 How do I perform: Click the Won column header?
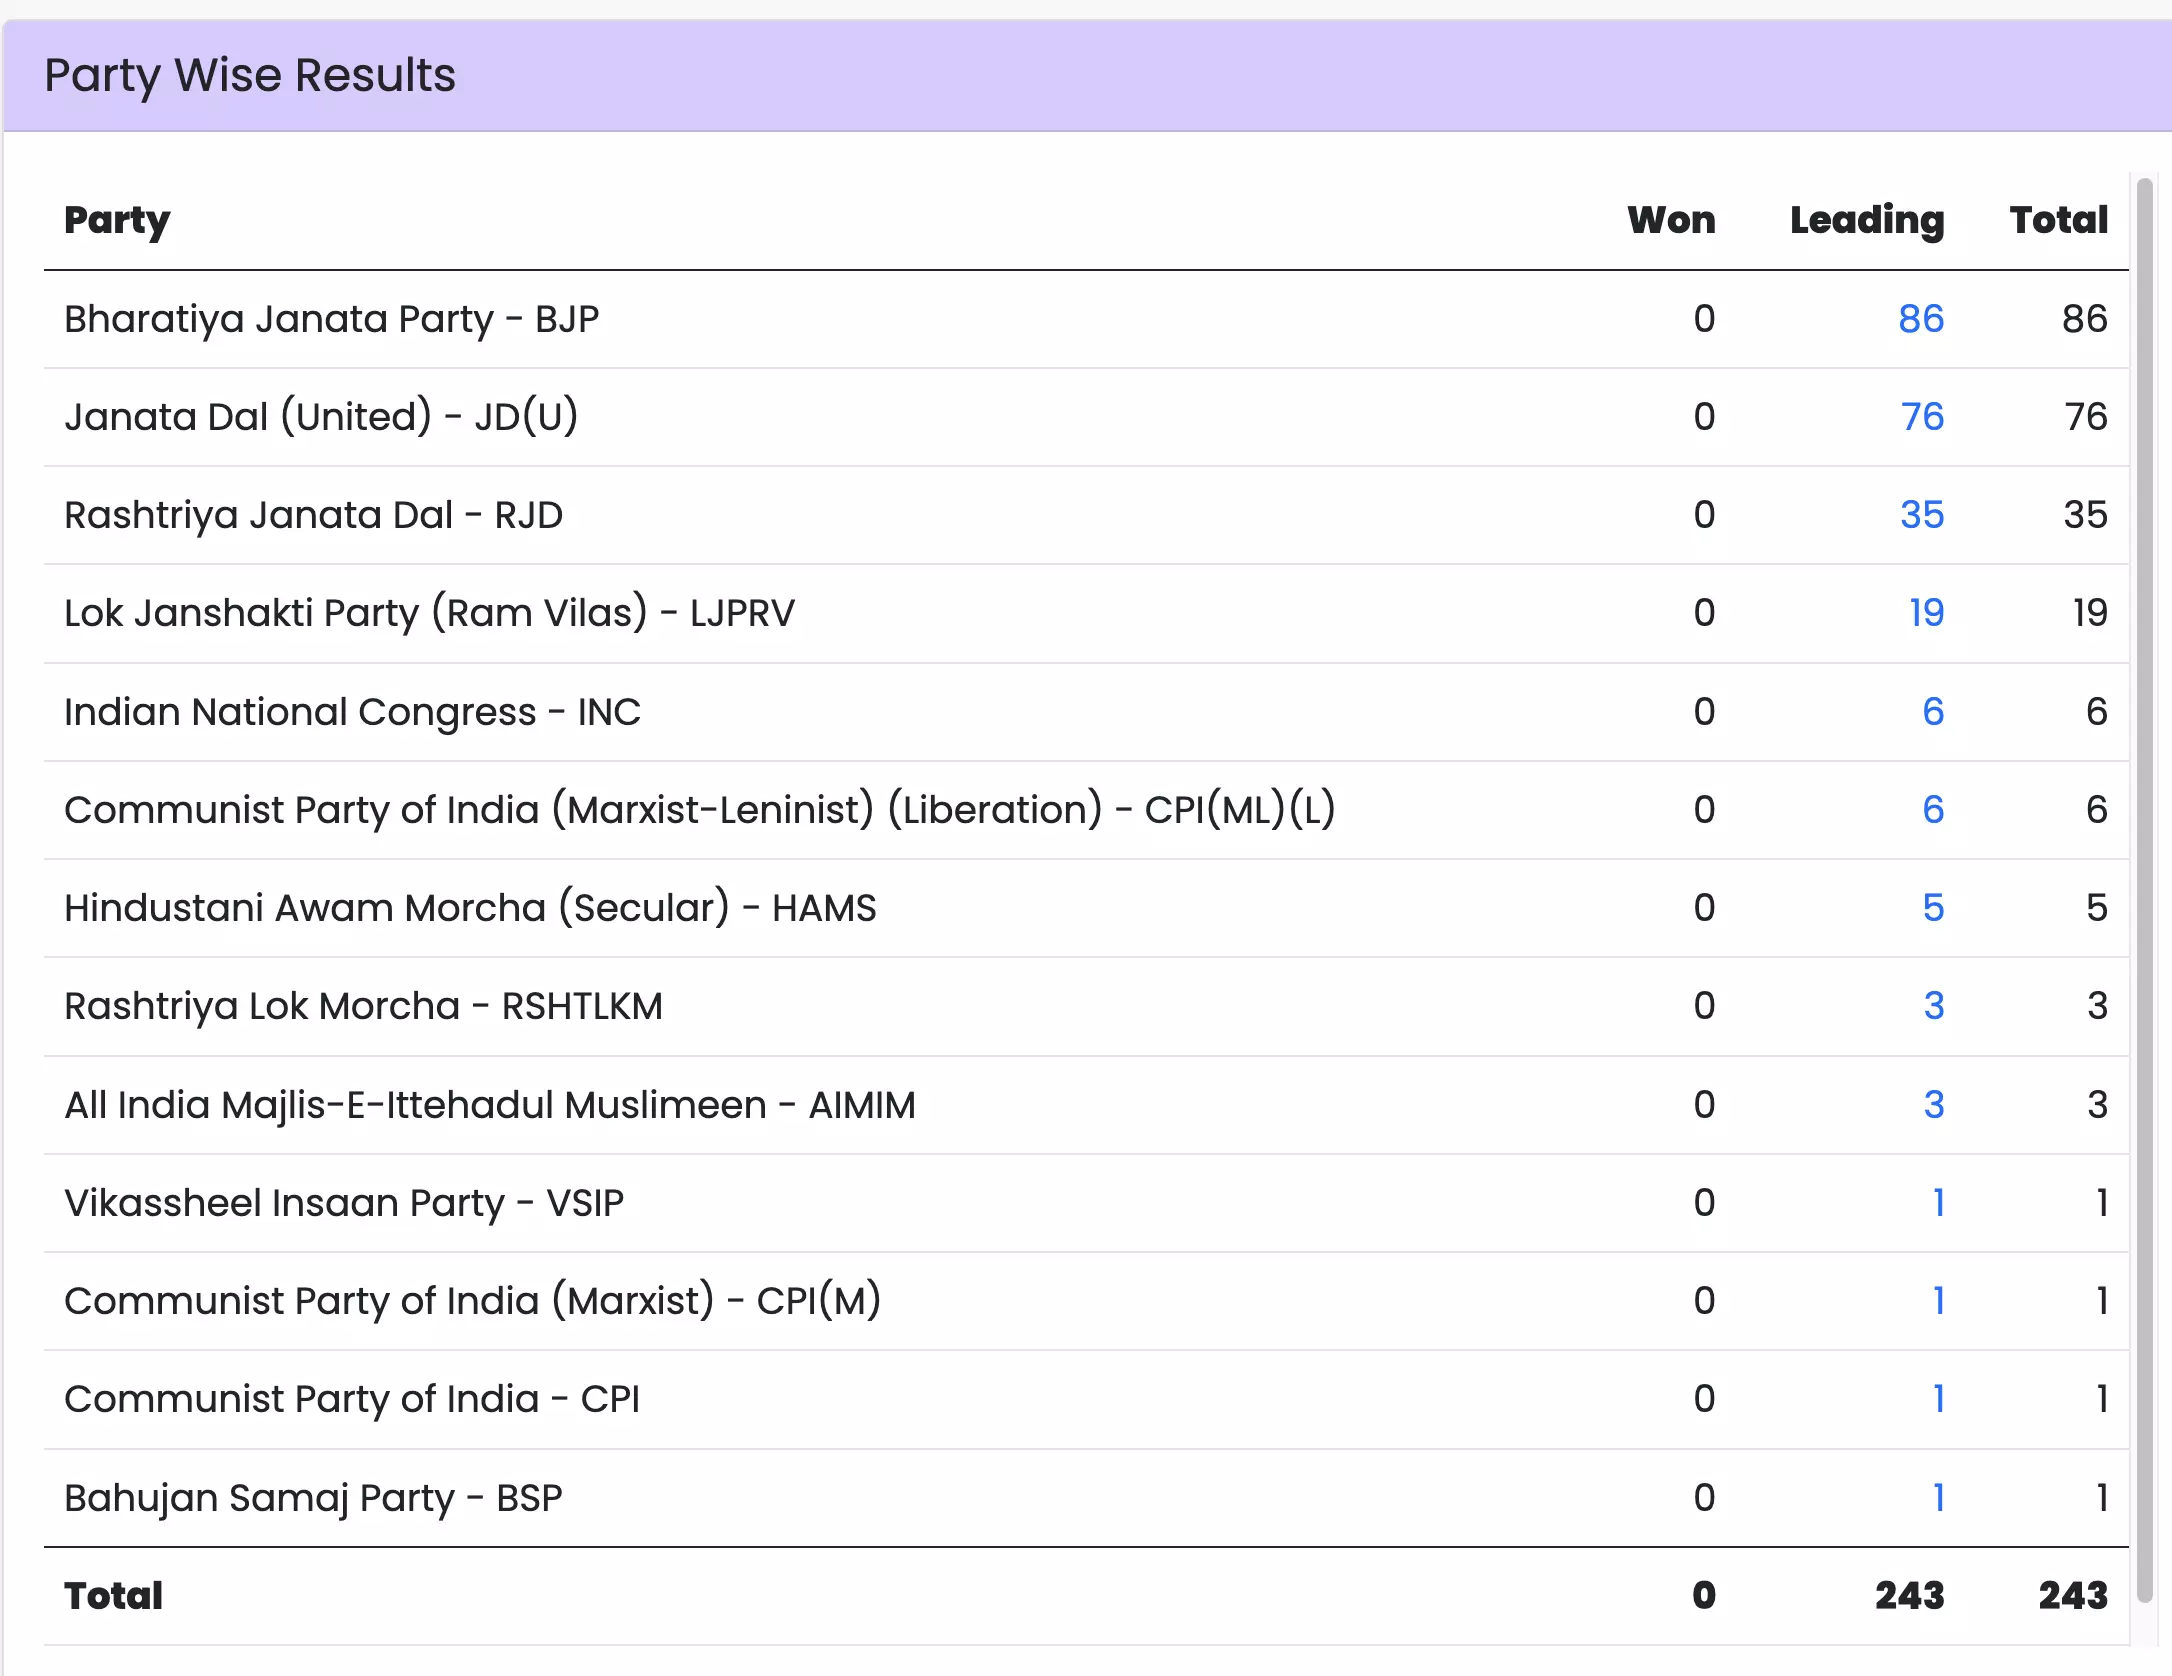1670,220
